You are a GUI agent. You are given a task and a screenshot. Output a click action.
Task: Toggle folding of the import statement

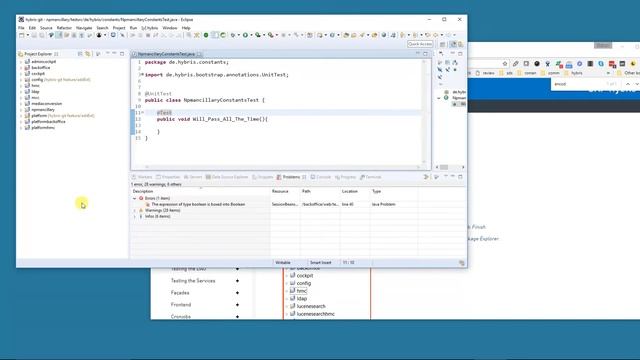[142, 75]
